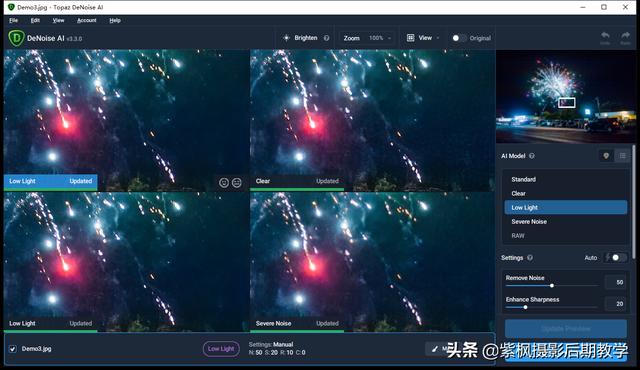Click the Remove Noise value field 50
This screenshot has height=370, width=640.
click(616, 282)
